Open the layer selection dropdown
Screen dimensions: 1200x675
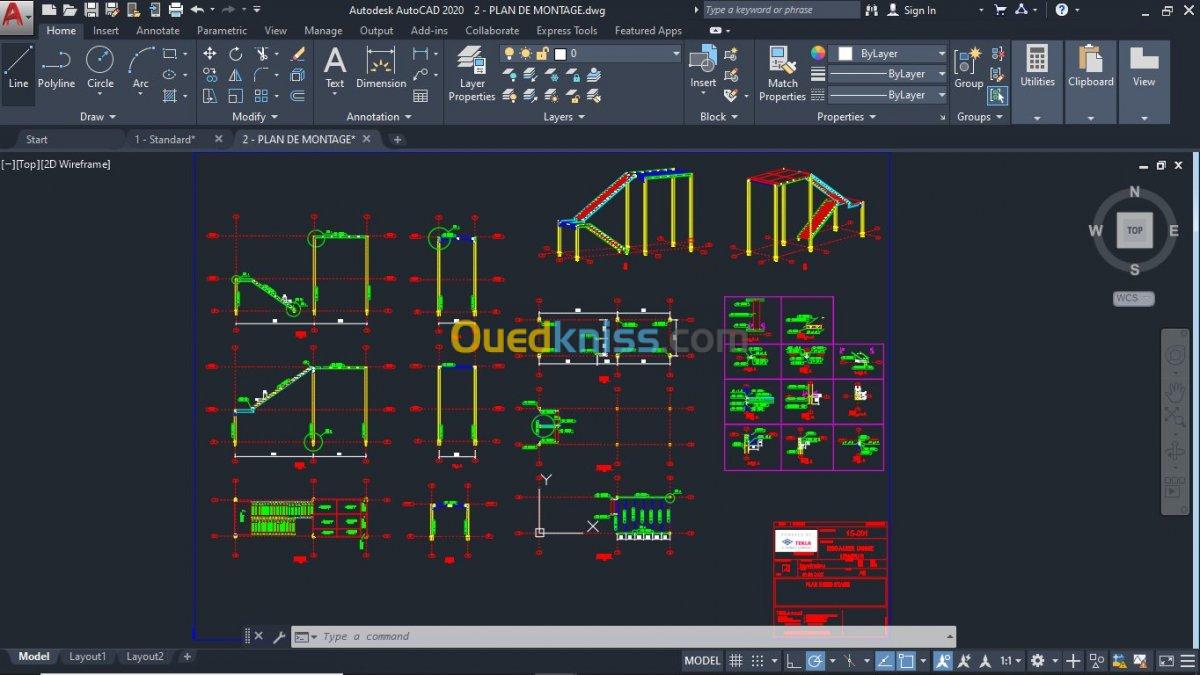(x=591, y=54)
